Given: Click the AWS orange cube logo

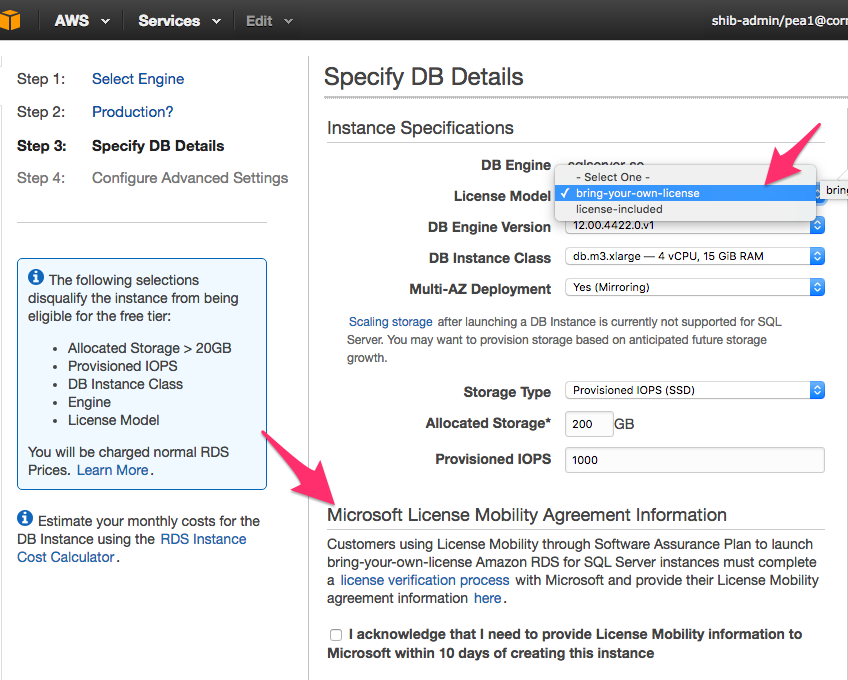Looking at the screenshot, I should tap(9, 21).
